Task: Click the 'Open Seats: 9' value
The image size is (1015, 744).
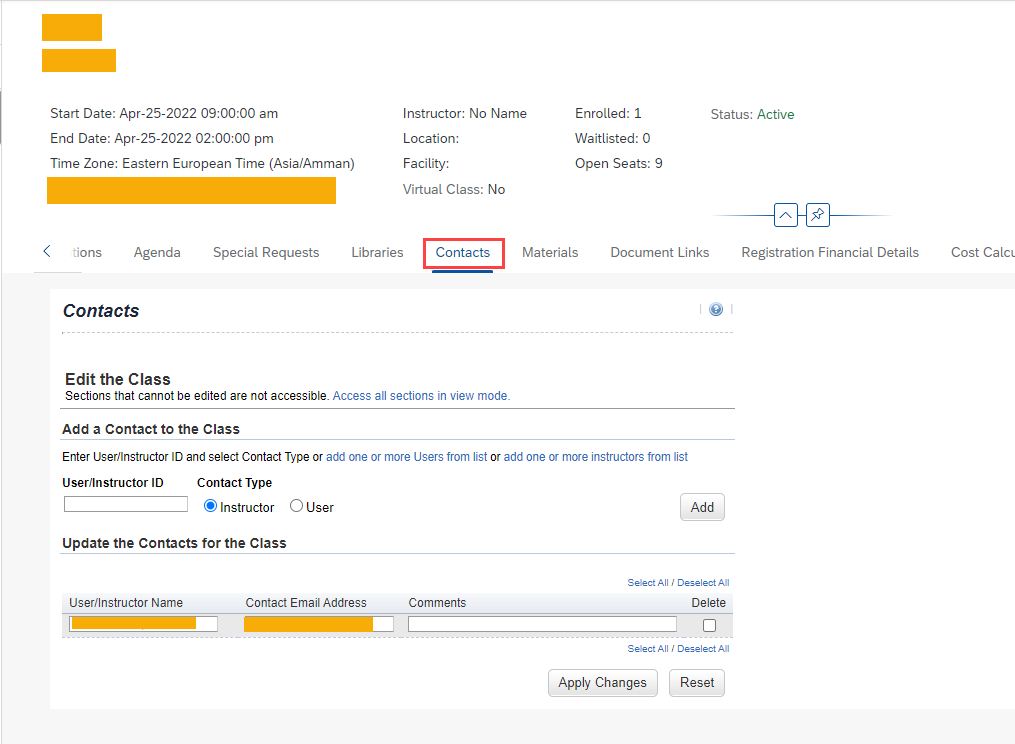Action: point(619,163)
